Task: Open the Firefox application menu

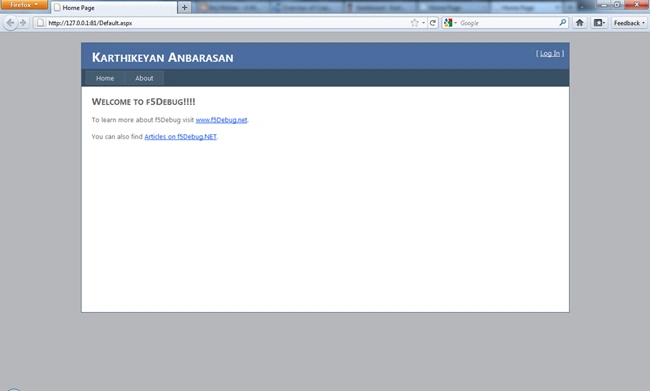Action: coord(24,5)
